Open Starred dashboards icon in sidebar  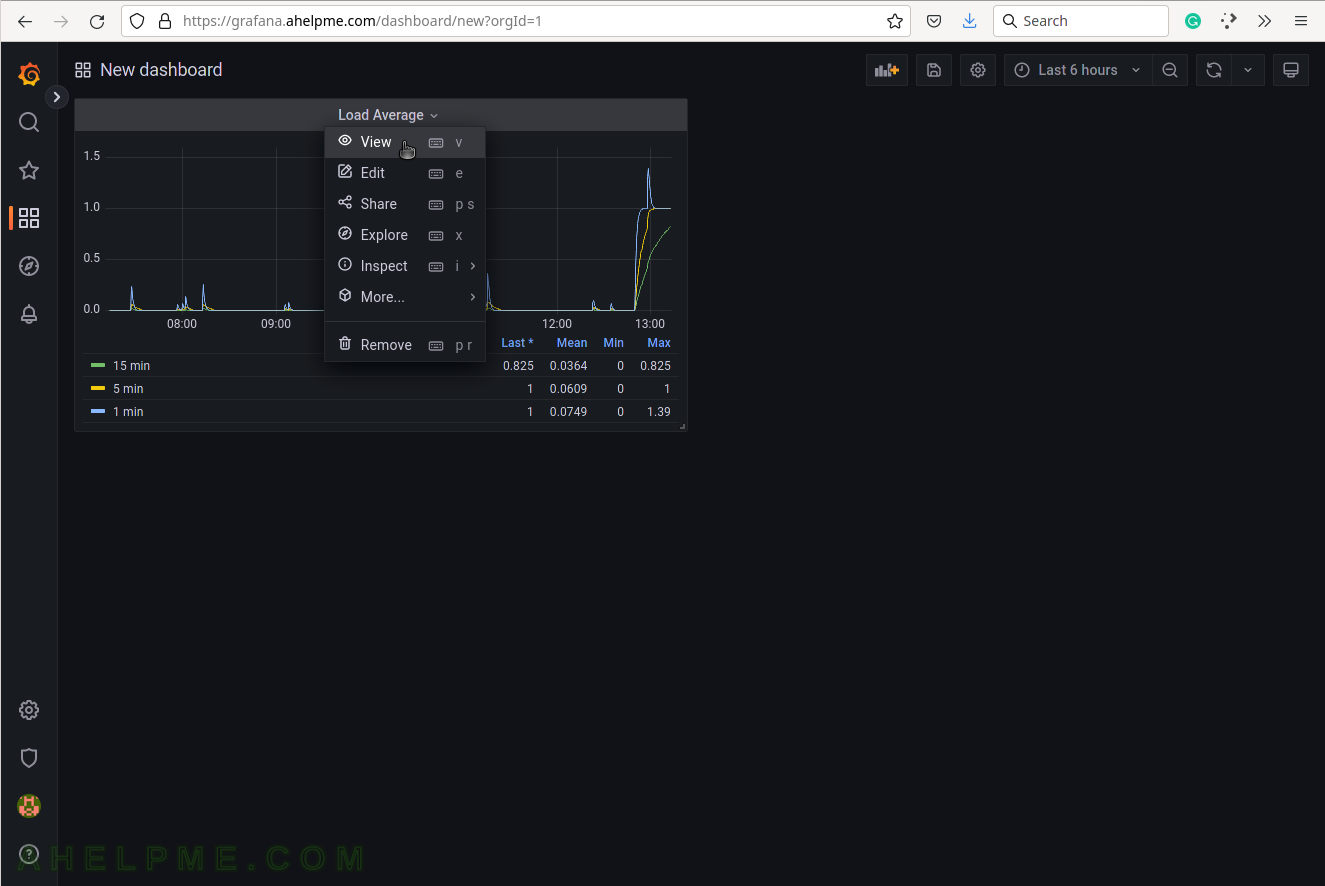(x=29, y=170)
